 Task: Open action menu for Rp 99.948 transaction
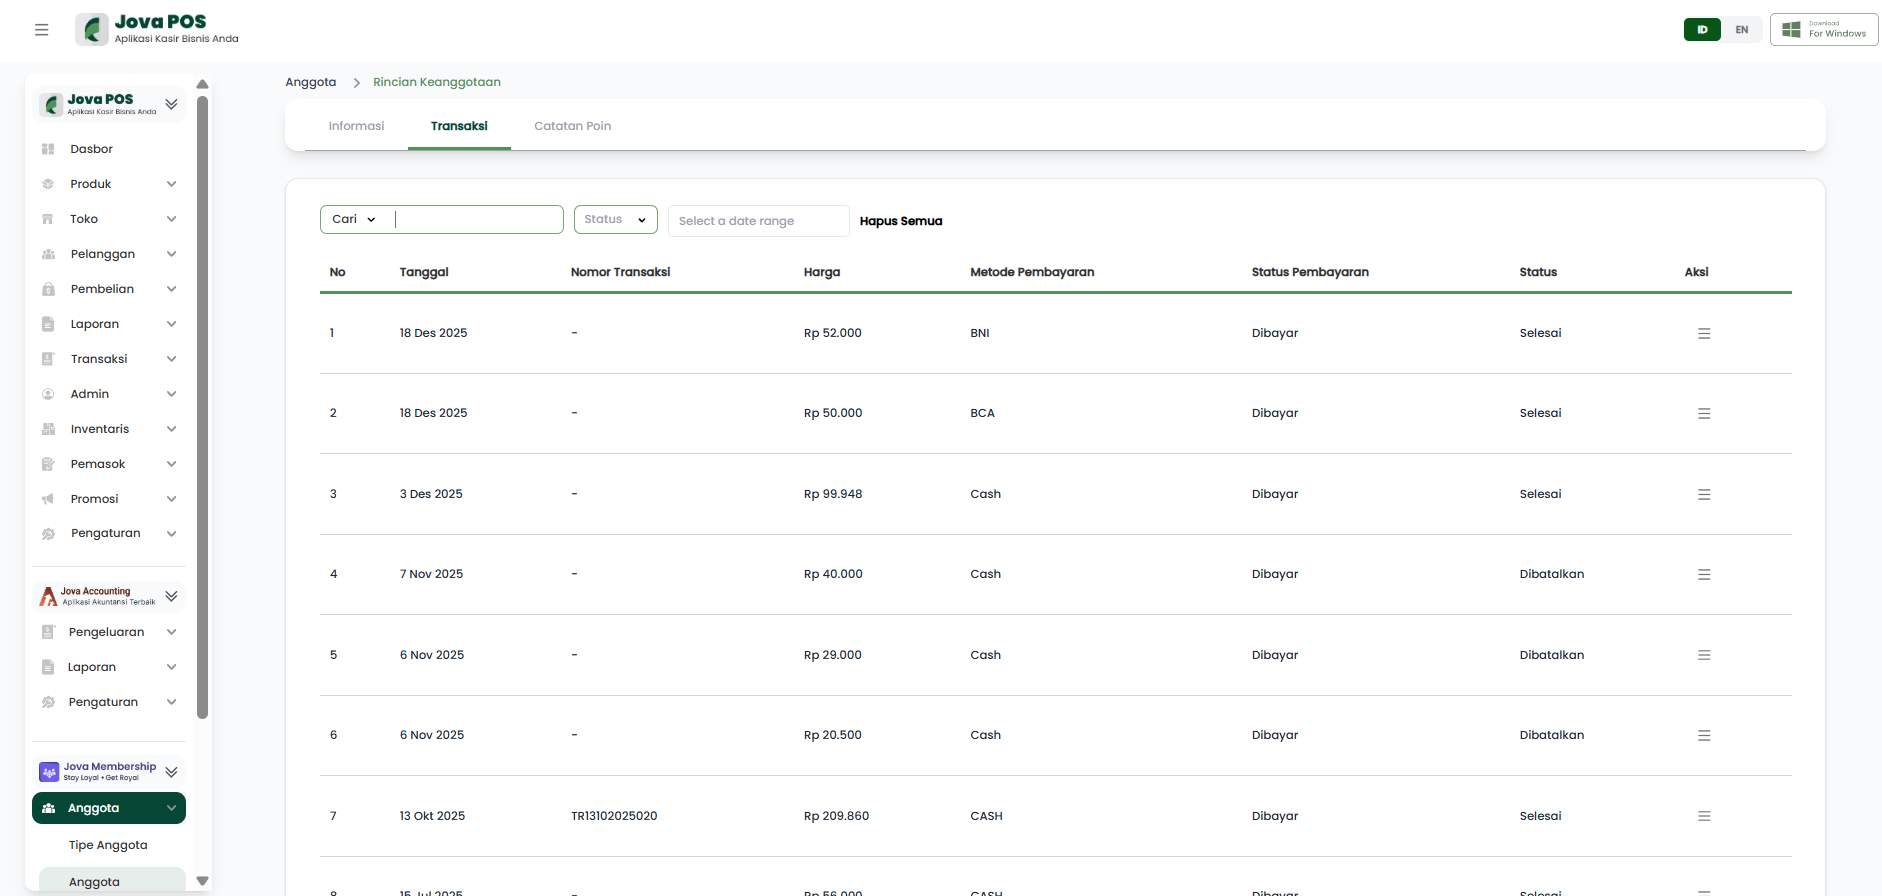click(1704, 494)
